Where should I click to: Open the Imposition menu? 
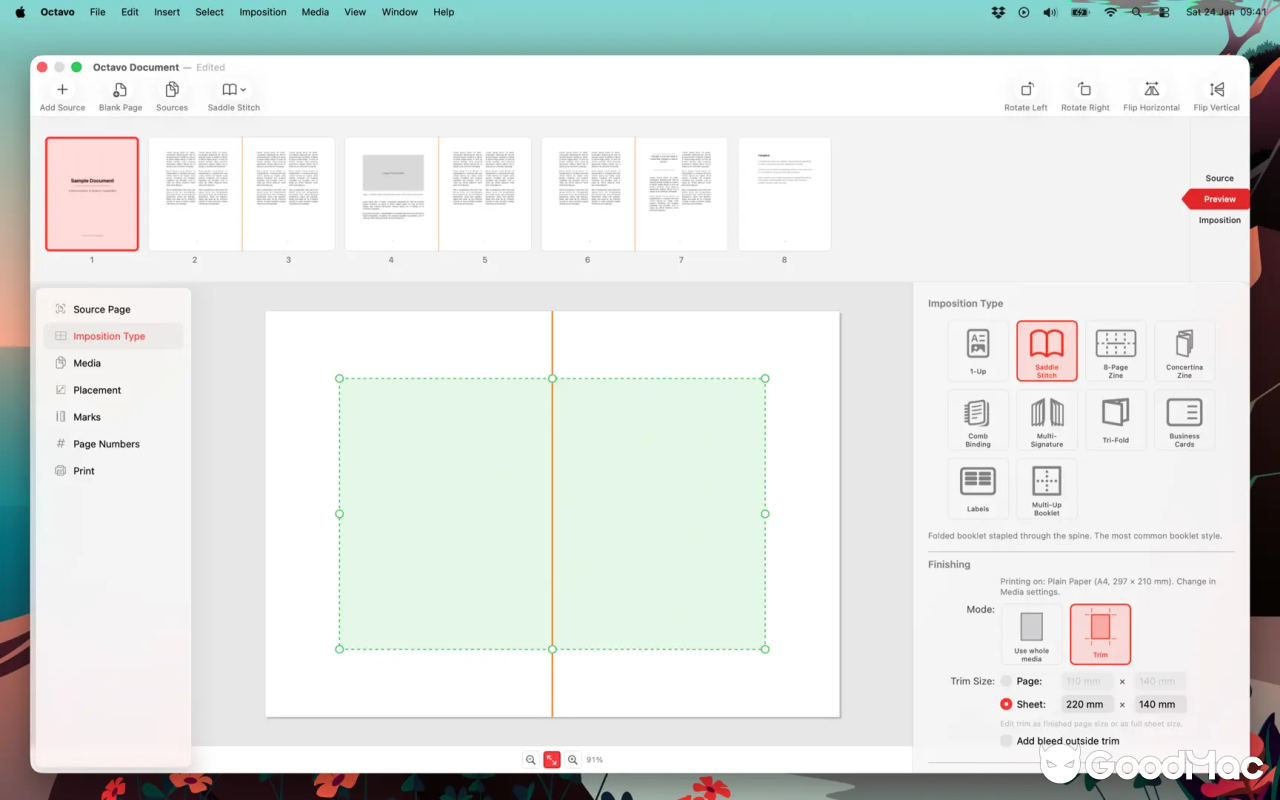coord(262,12)
